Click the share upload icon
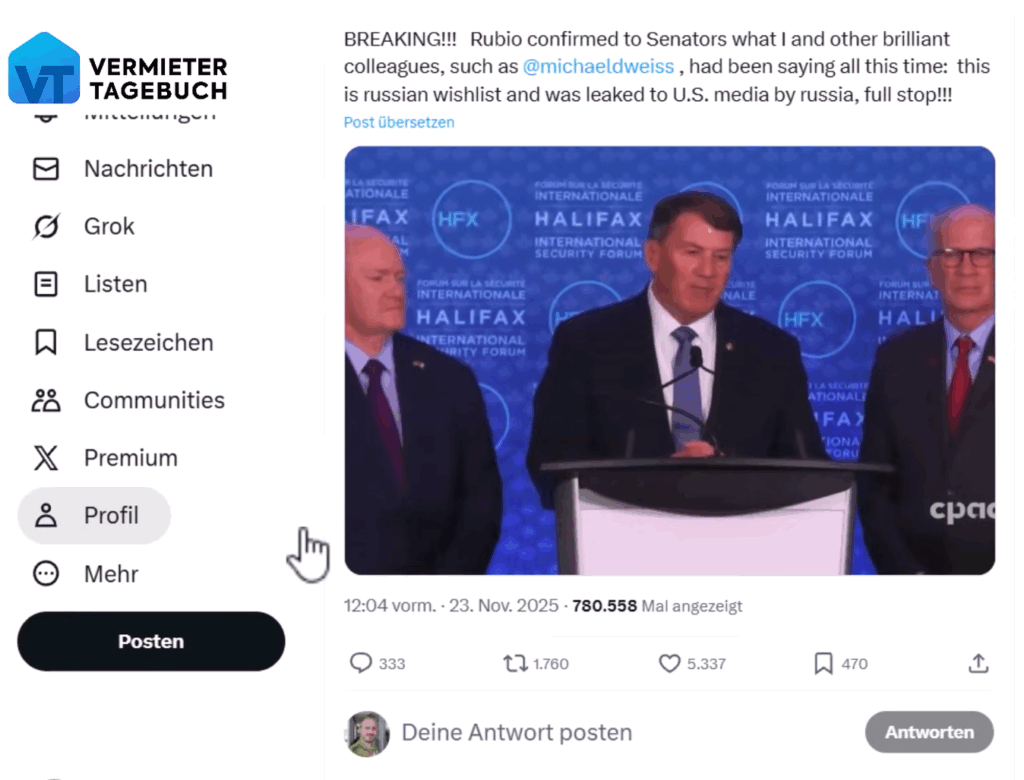Image resolution: width=1024 pixels, height=780 pixels. click(978, 663)
